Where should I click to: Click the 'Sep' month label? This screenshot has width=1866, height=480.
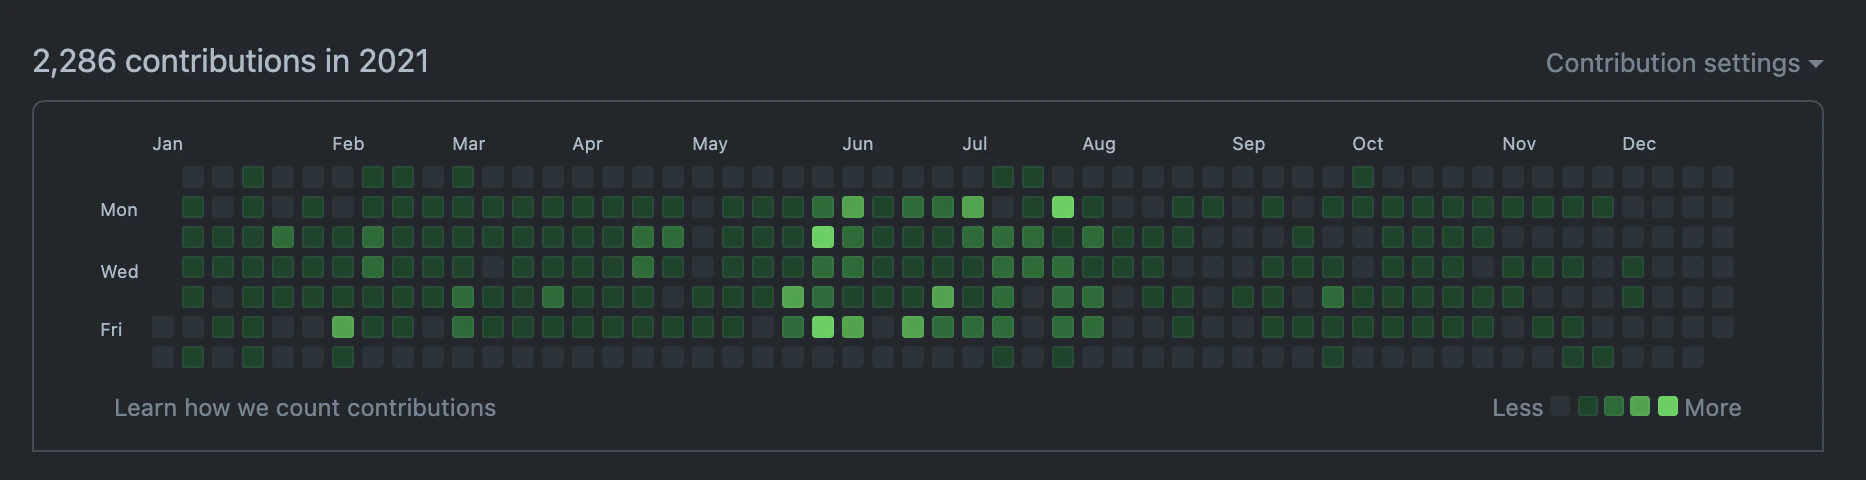coord(1248,144)
